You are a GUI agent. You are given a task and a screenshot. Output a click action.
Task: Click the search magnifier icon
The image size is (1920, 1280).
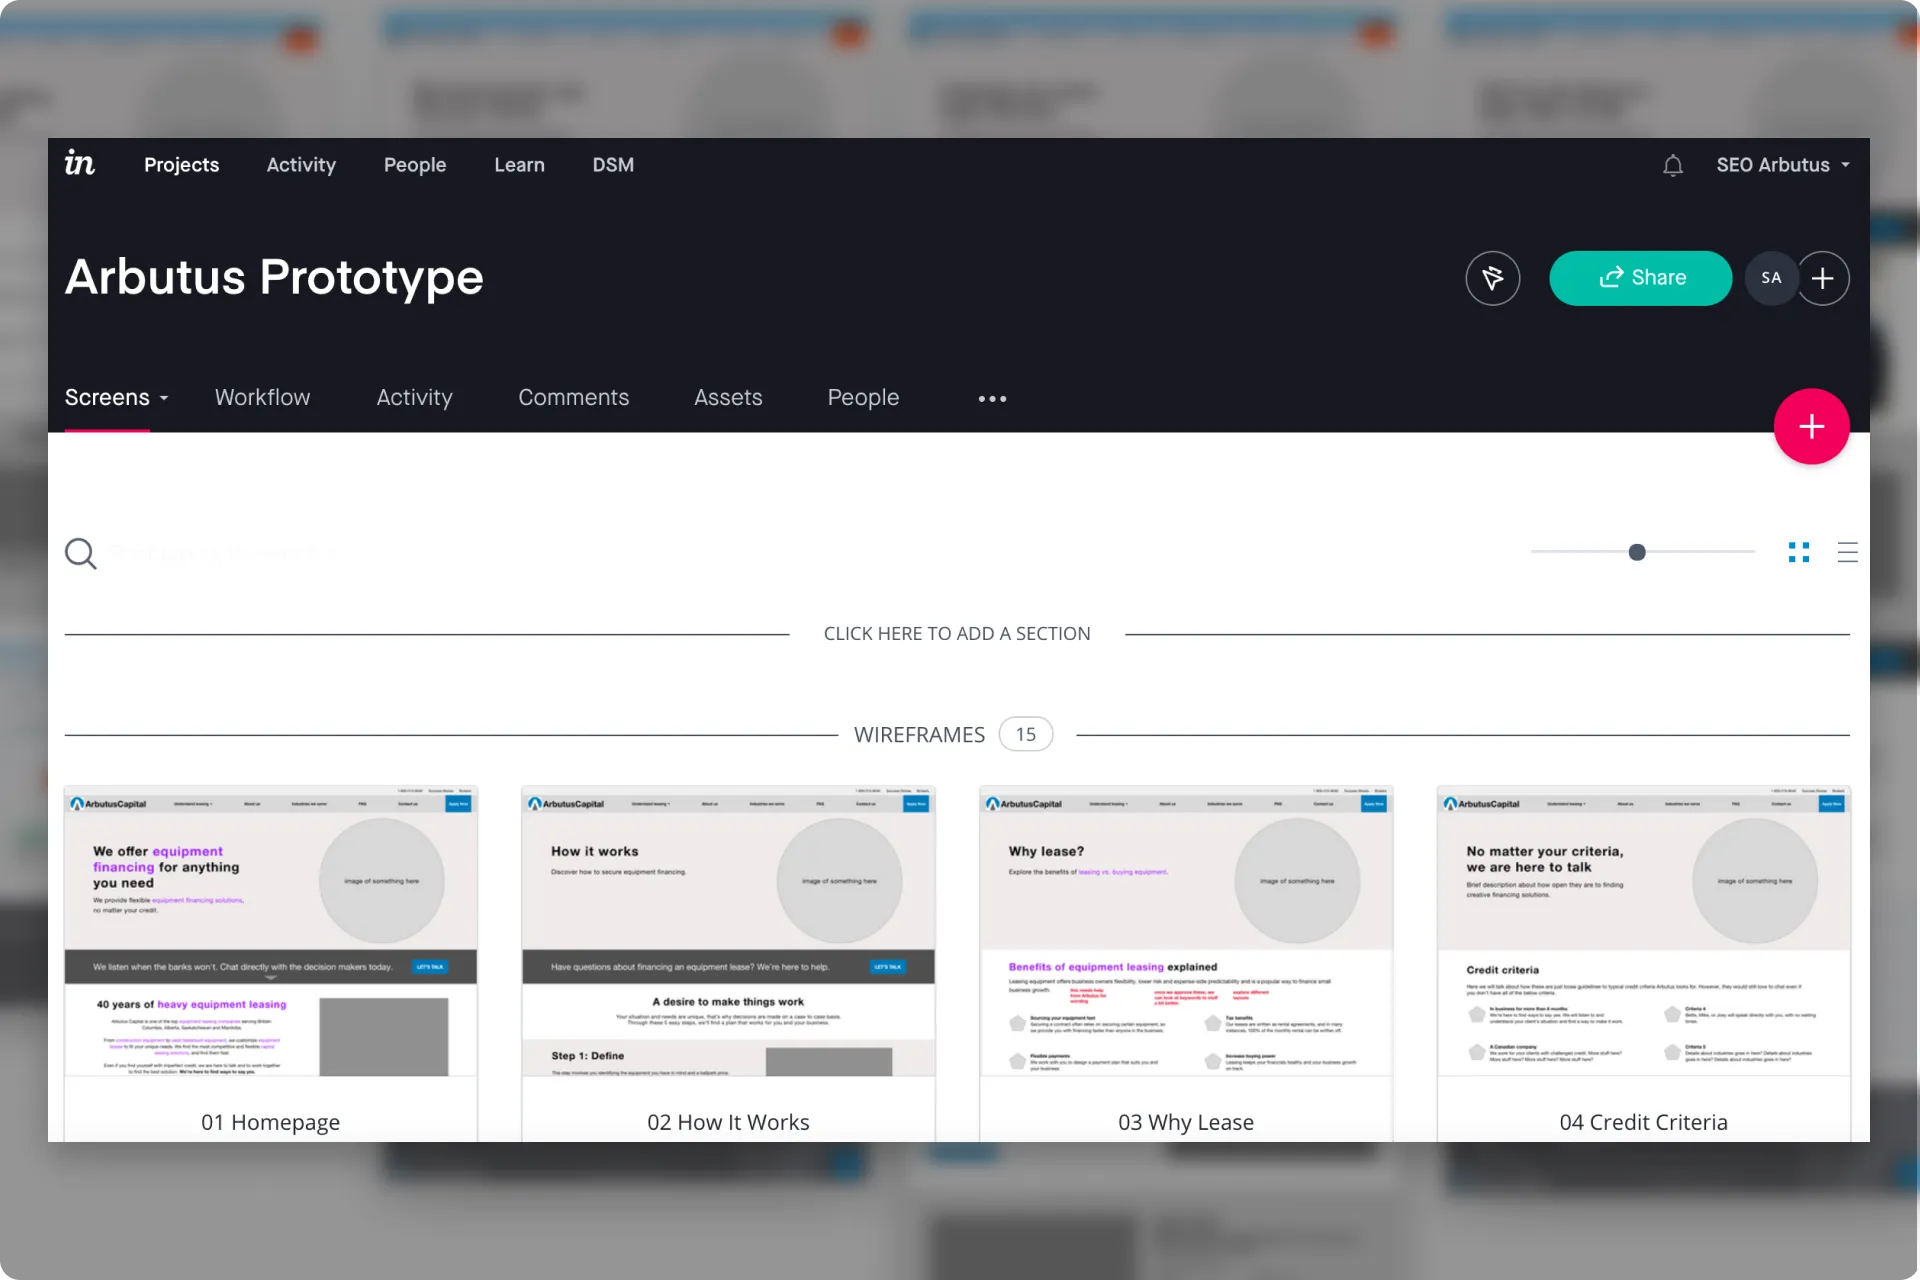pyautogui.click(x=81, y=553)
